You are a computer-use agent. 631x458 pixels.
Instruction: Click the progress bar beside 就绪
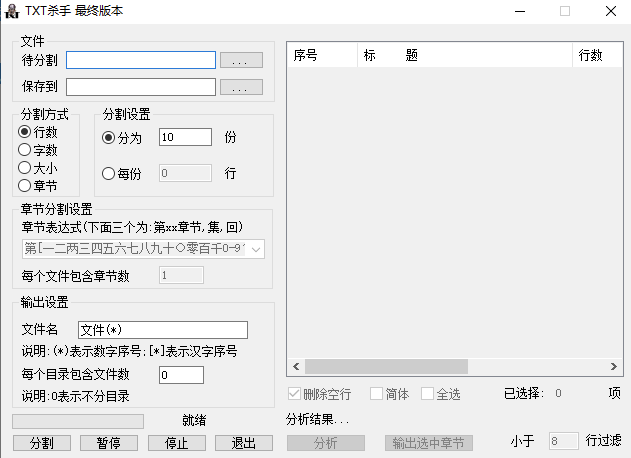[78, 421]
